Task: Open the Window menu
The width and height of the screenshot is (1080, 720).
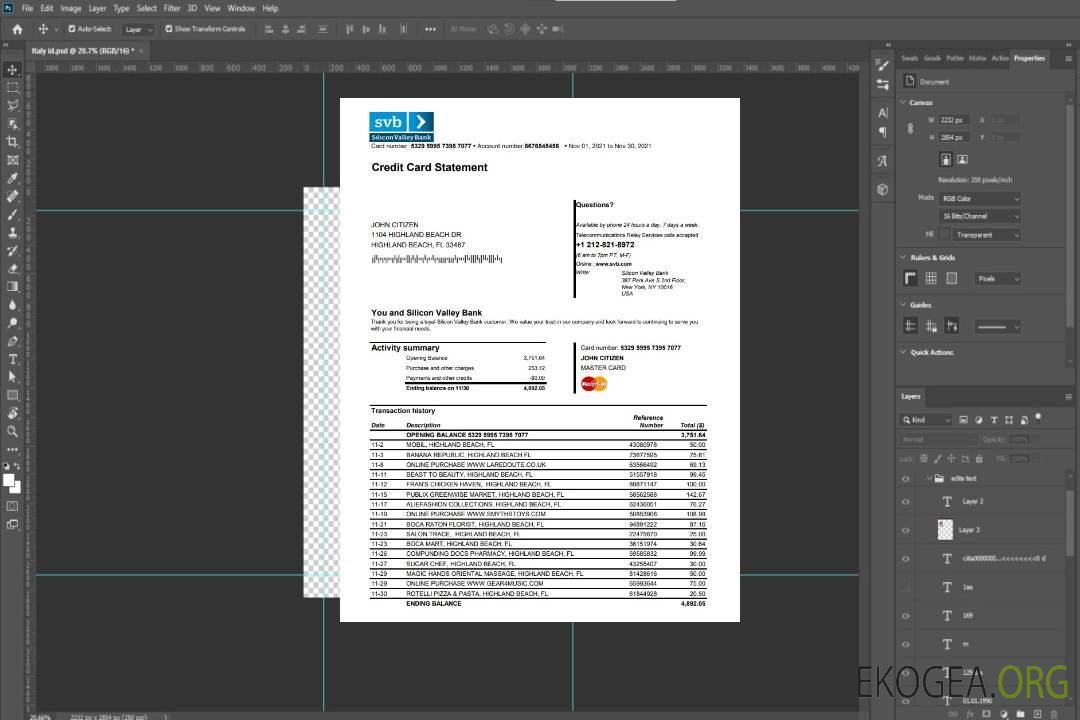Action: point(241,8)
